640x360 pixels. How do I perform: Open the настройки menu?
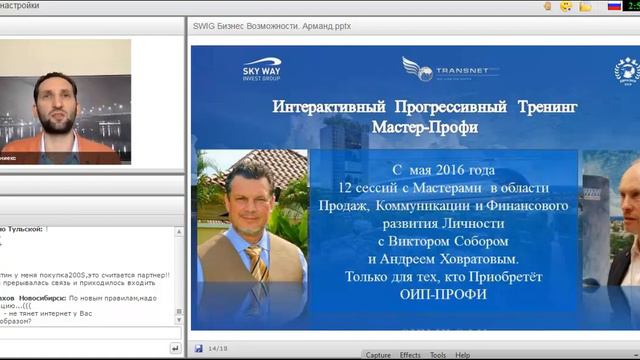[x=20, y=6]
